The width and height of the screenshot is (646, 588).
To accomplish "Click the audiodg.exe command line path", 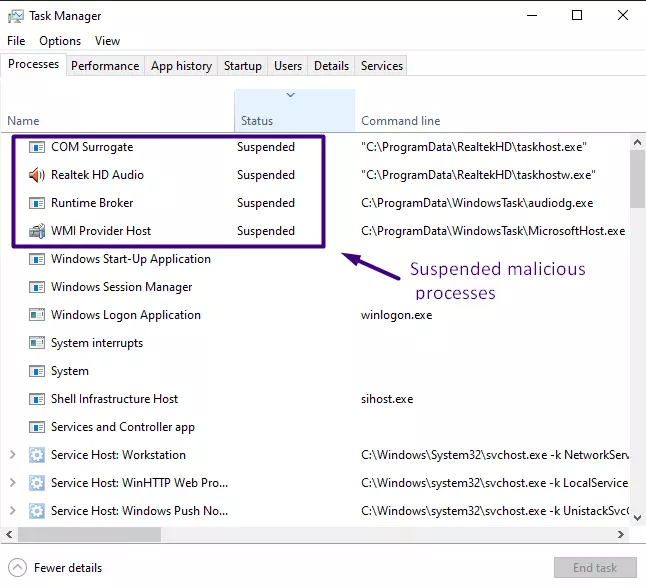I will (x=477, y=203).
